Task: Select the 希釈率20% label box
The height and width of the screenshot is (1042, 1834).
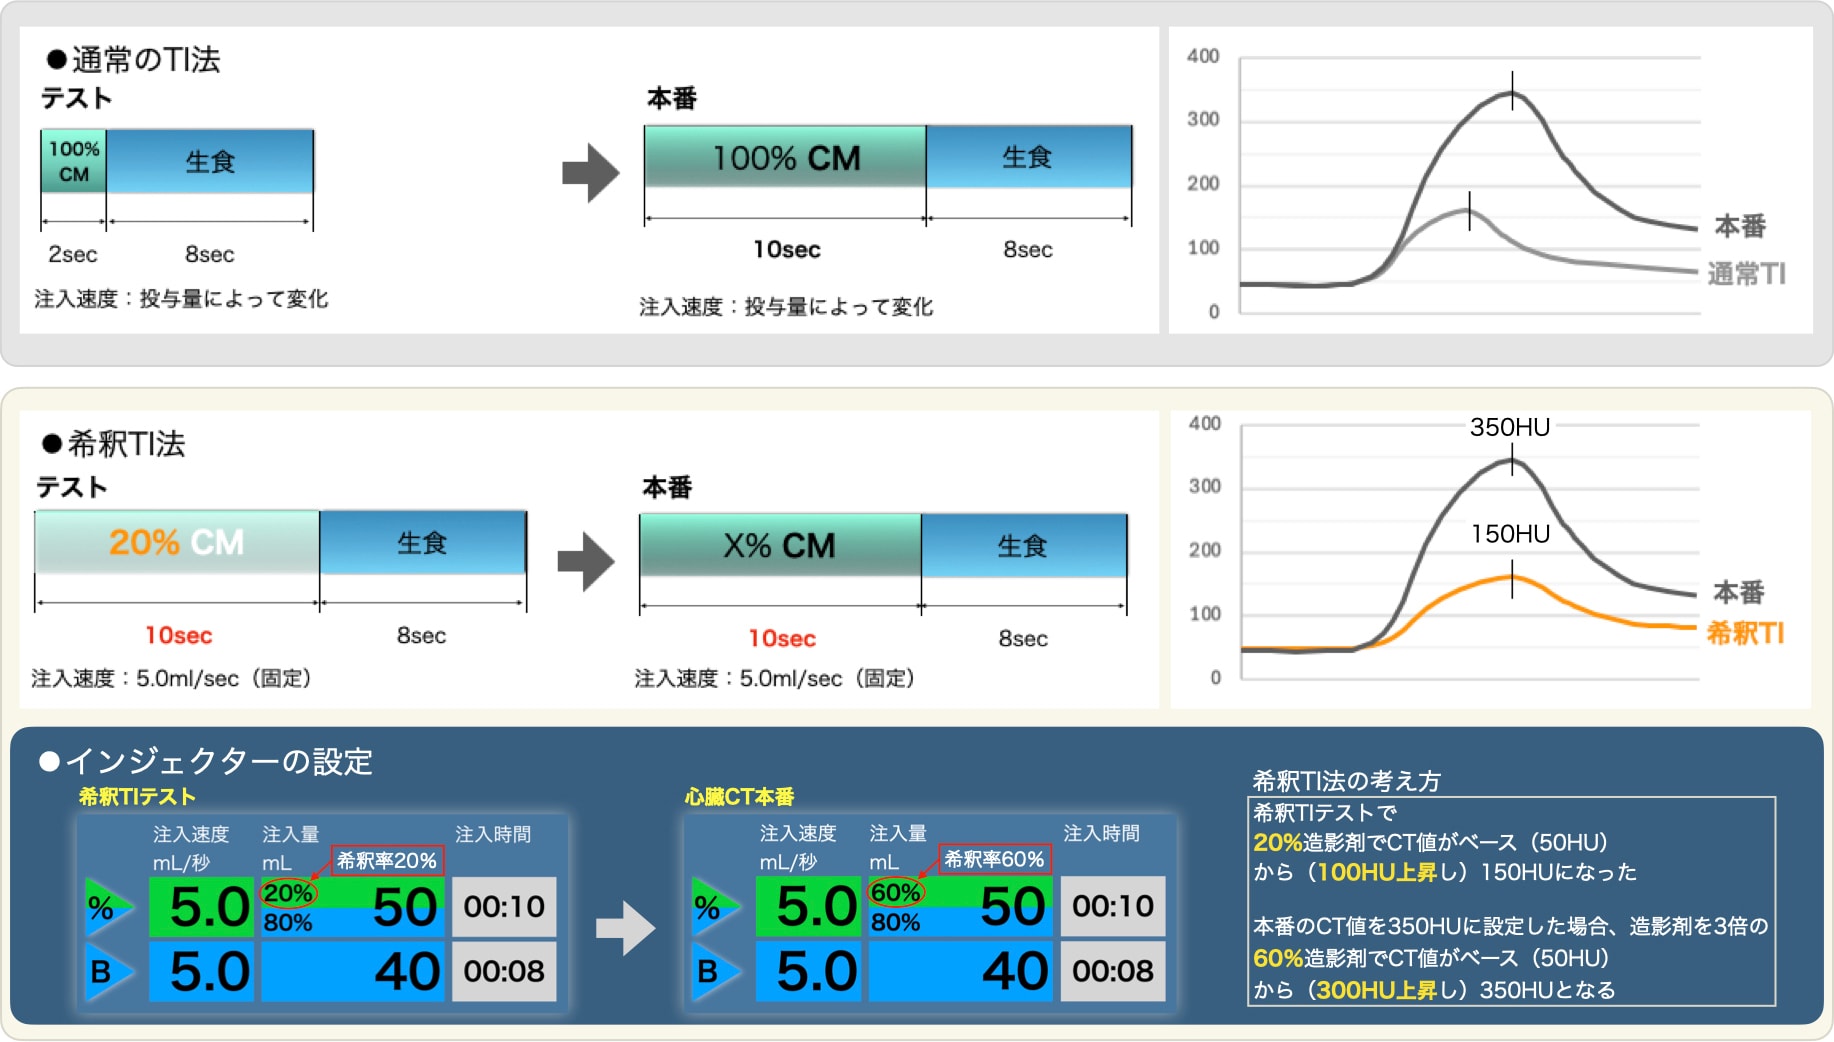Action: click(x=387, y=860)
